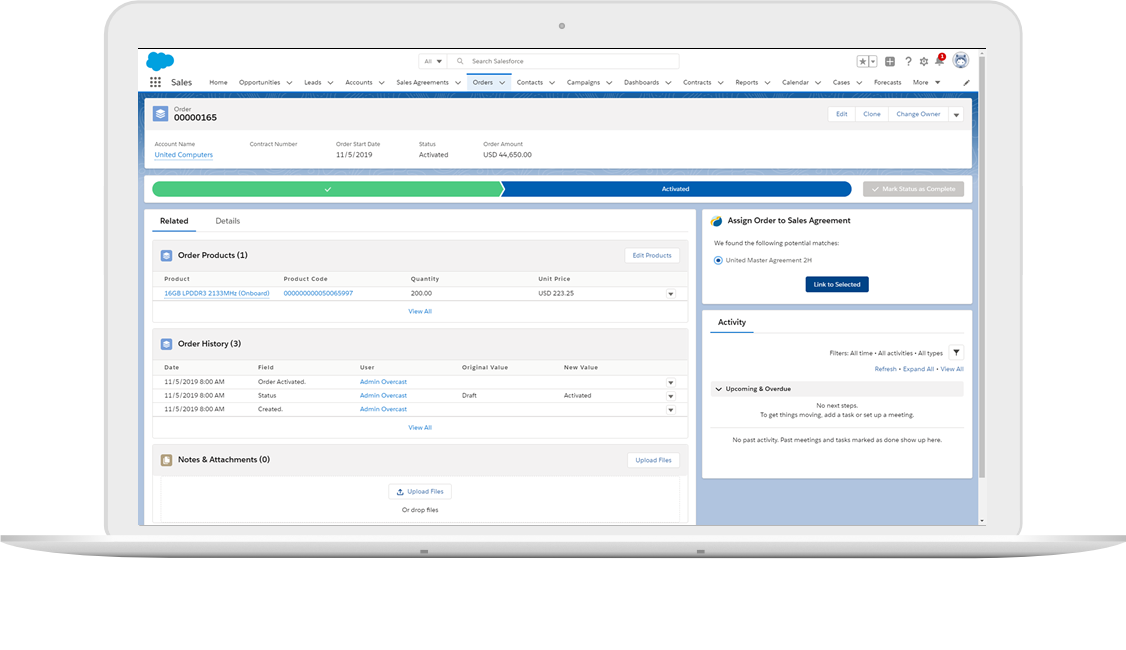Click the global actions plus icon
This screenshot has height=650, width=1126.
pos(890,61)
